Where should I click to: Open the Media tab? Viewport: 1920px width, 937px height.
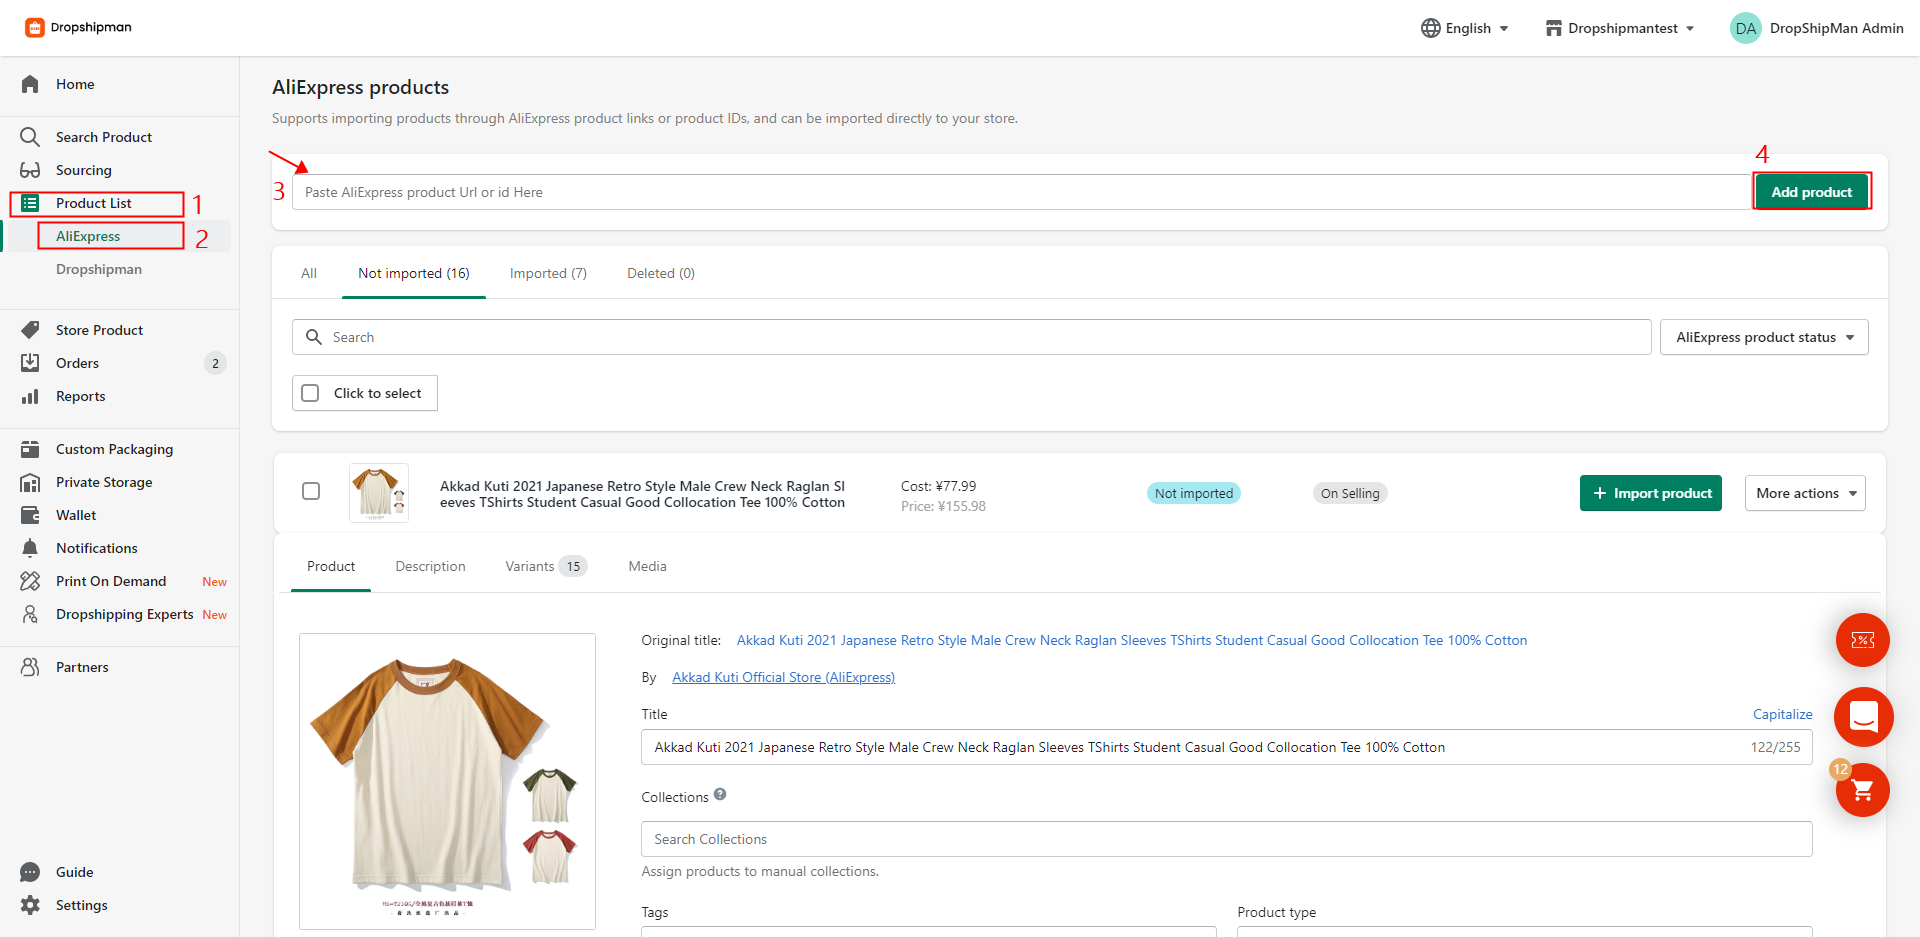coord(647,566)
